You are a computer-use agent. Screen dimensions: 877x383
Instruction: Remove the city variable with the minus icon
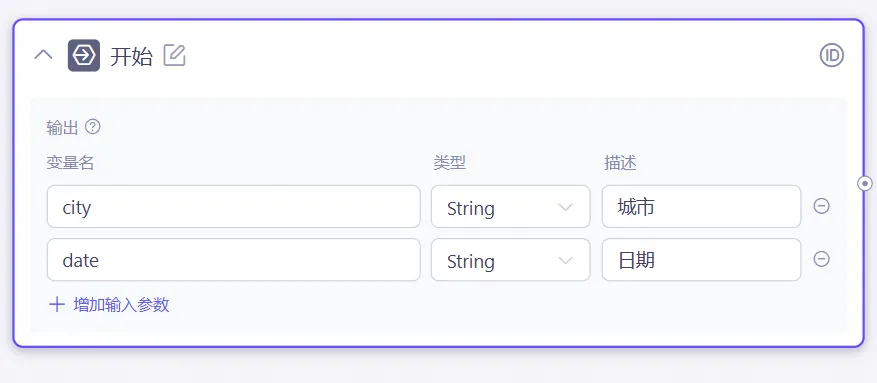[821, 206]
